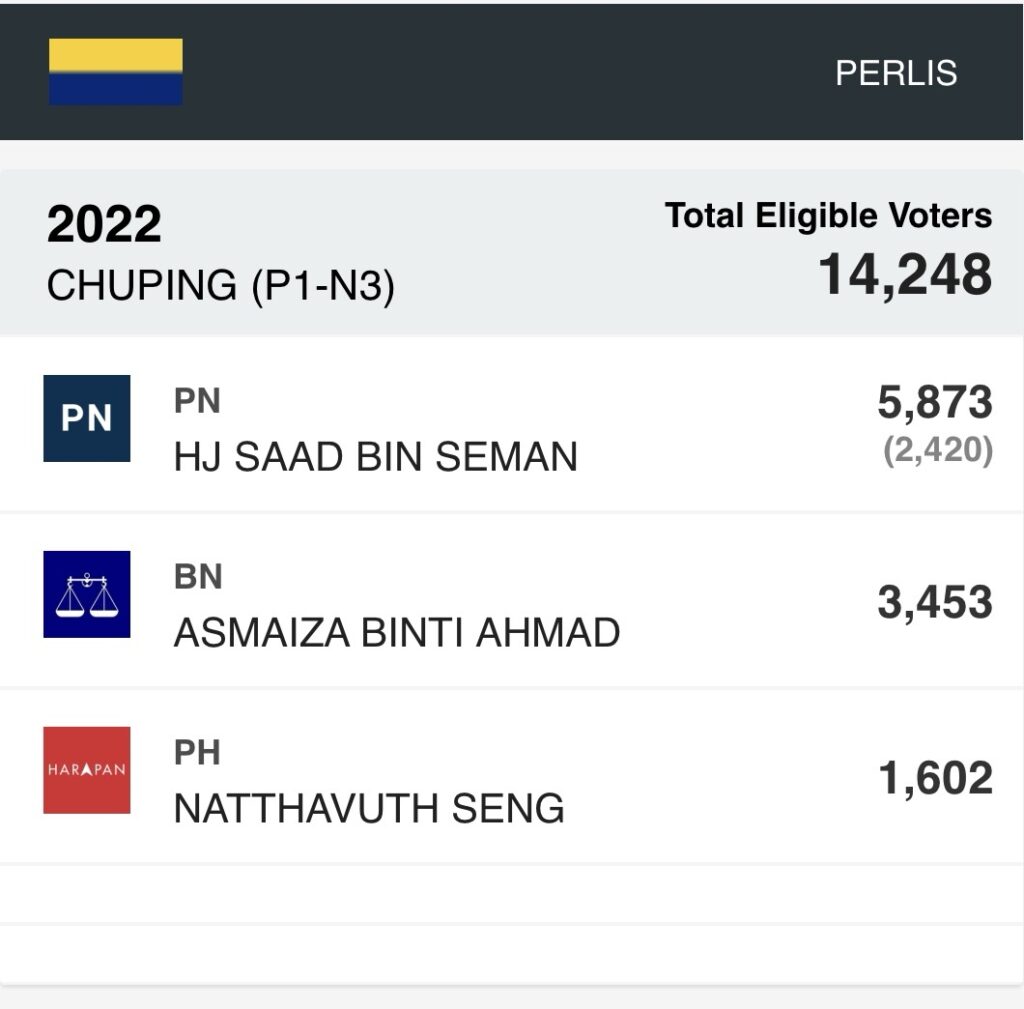The height and width of the screenshot is (1009, 1024).
Task: Open candidate HJ SAAD BIN SEMAN
Action: coord(376,457)
